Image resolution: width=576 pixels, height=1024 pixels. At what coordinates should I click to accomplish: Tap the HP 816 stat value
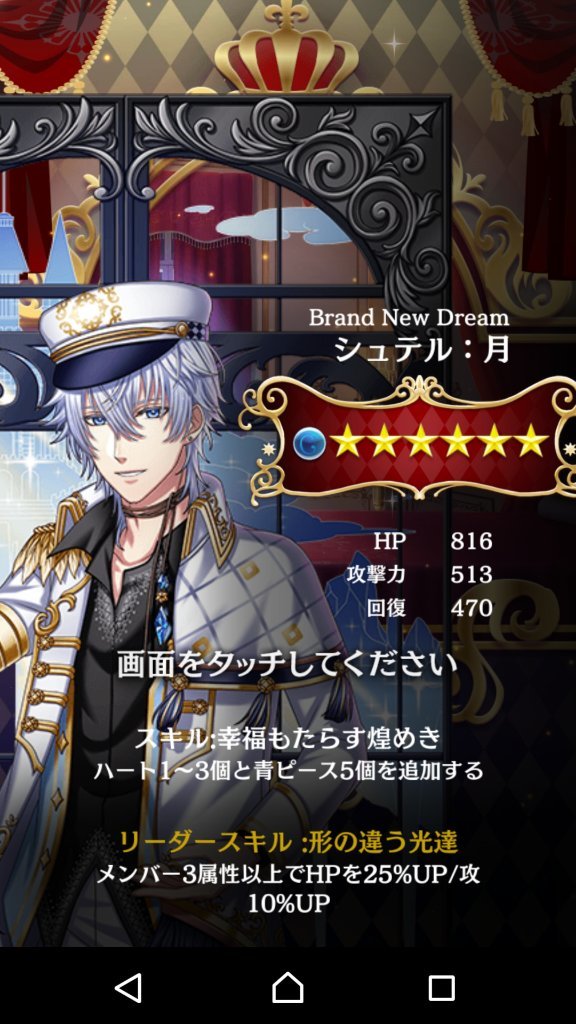(x=471, y=541)
